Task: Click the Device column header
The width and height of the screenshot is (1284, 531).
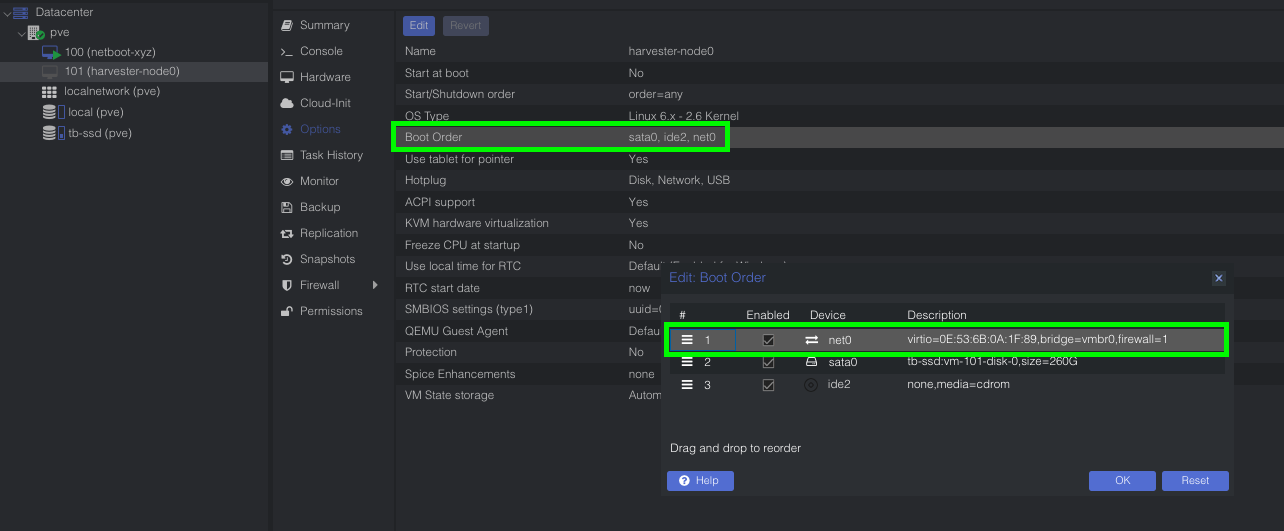Action: 828,315
